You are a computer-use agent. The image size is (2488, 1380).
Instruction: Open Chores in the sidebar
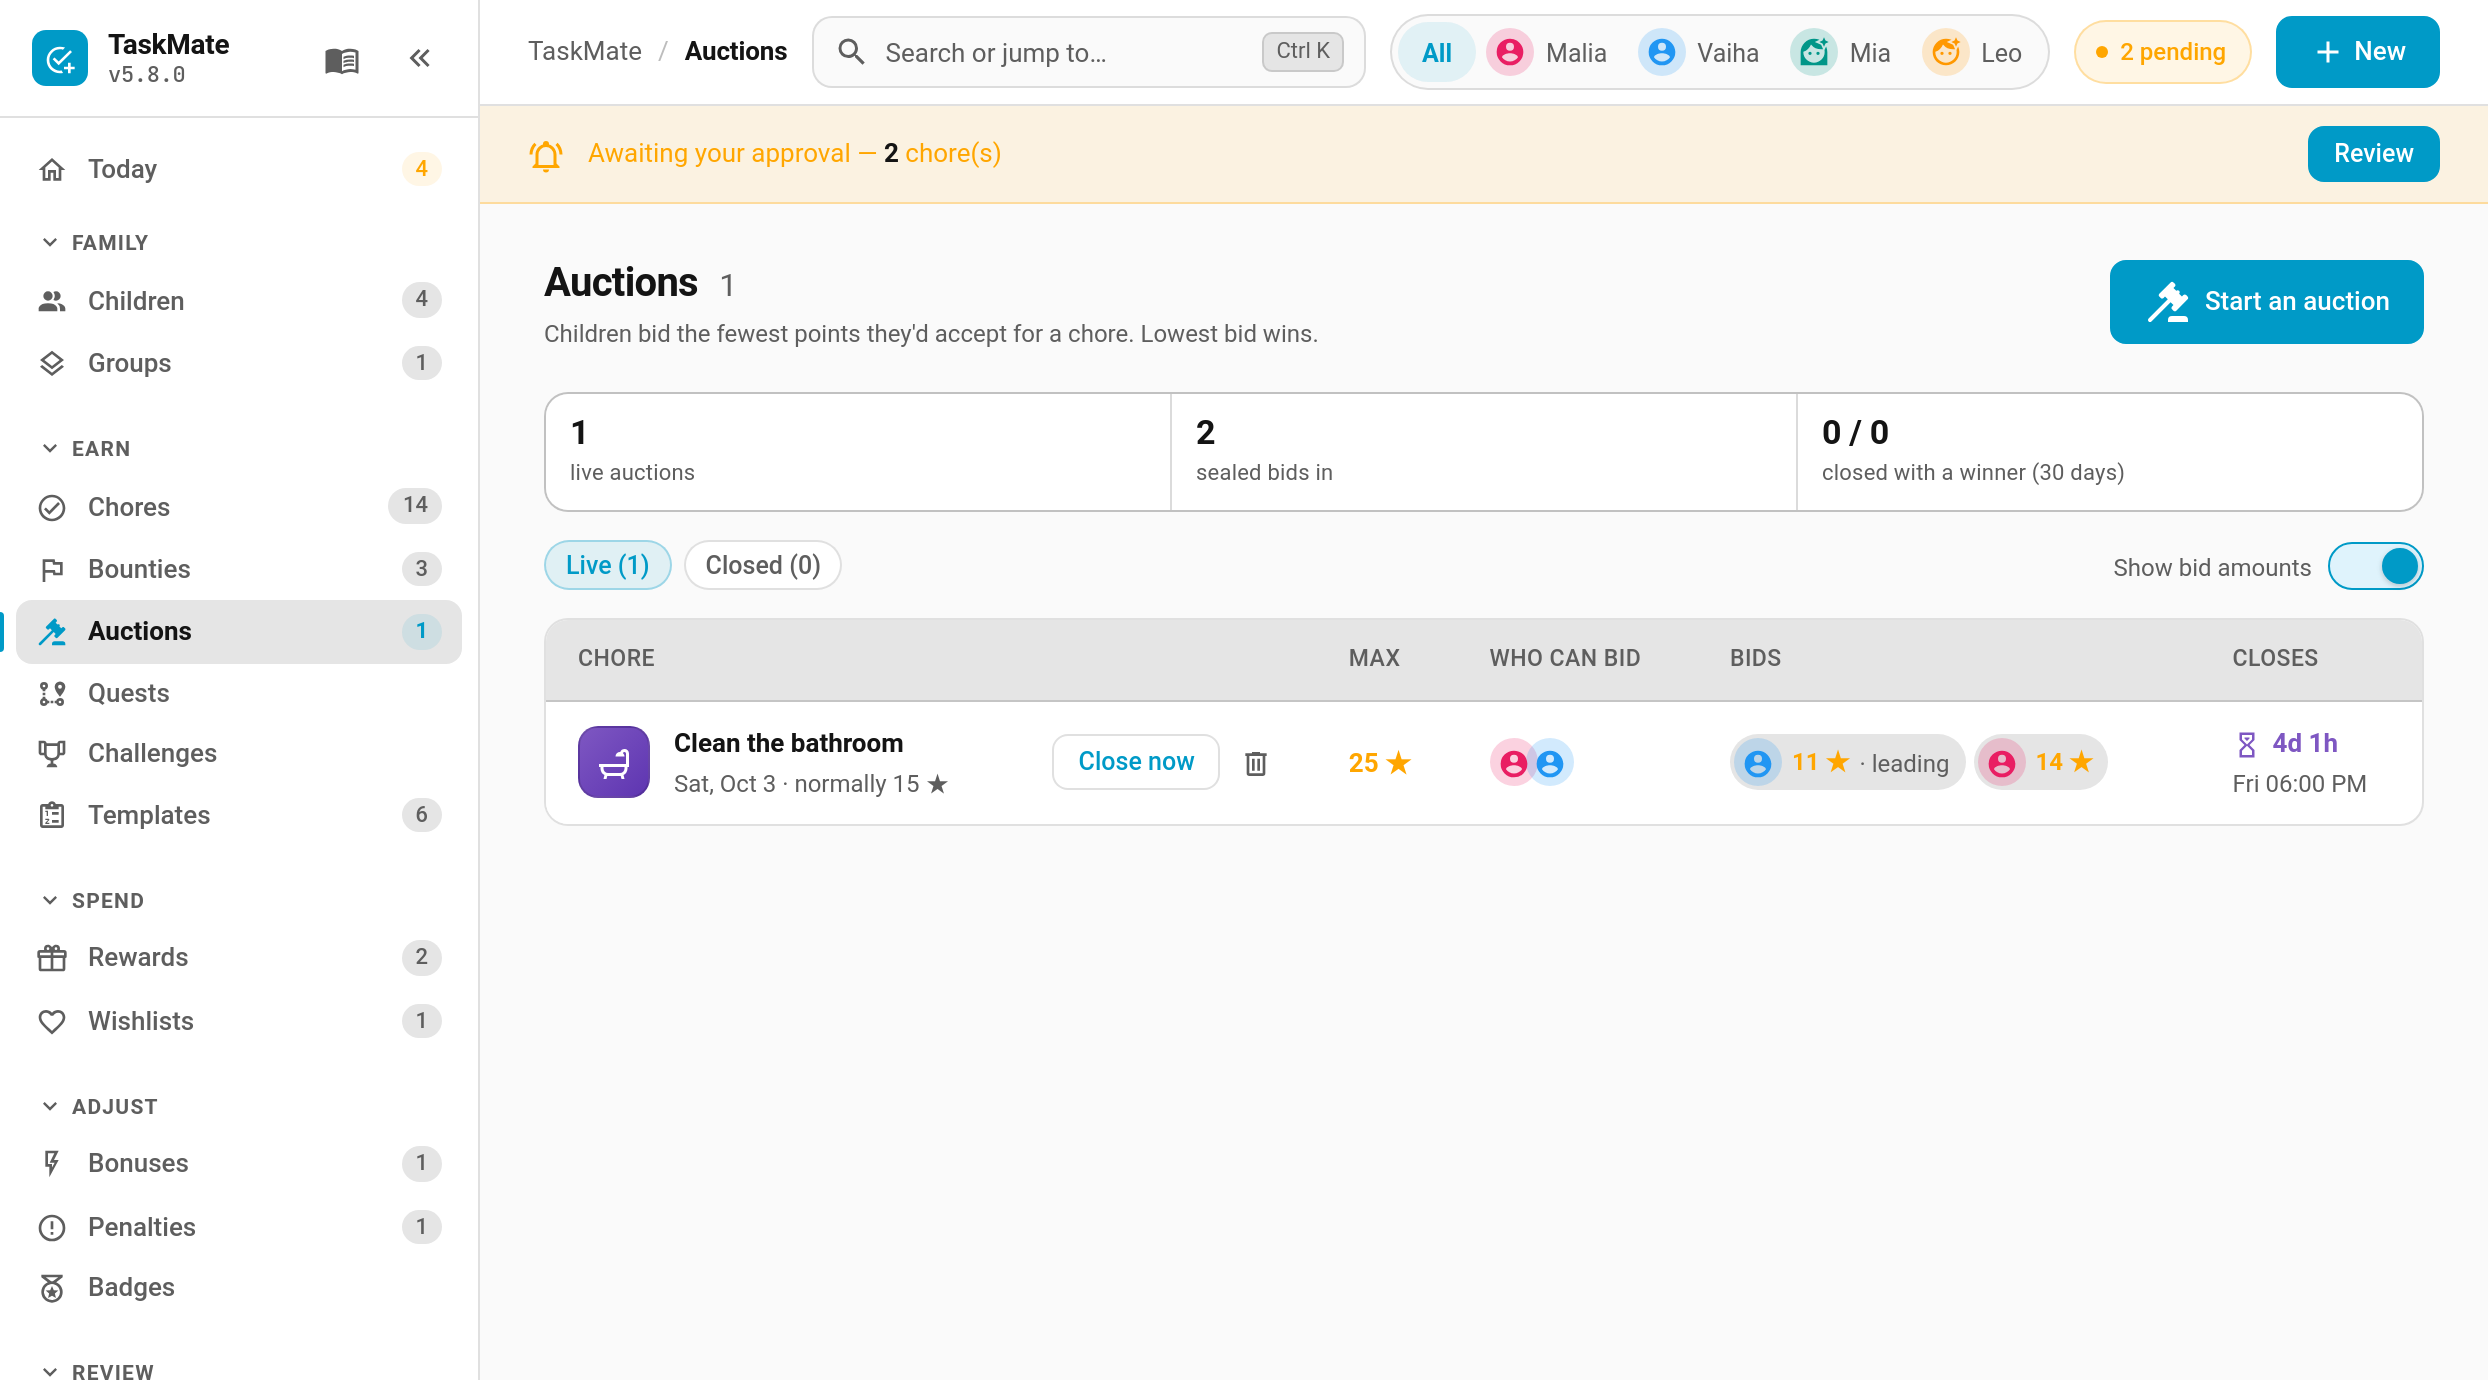(x=239, y=507)
